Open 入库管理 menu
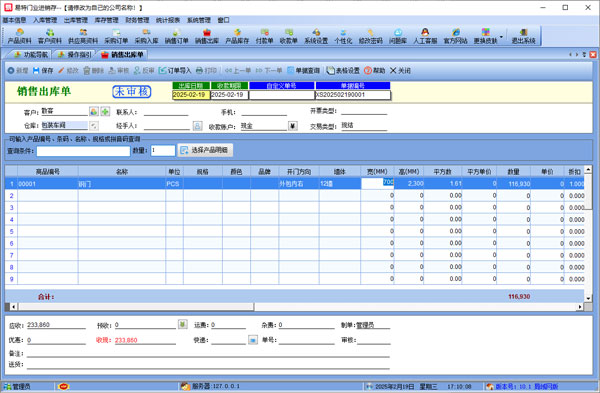This screenshot has width=600, height=393. [x=45, y=20]
